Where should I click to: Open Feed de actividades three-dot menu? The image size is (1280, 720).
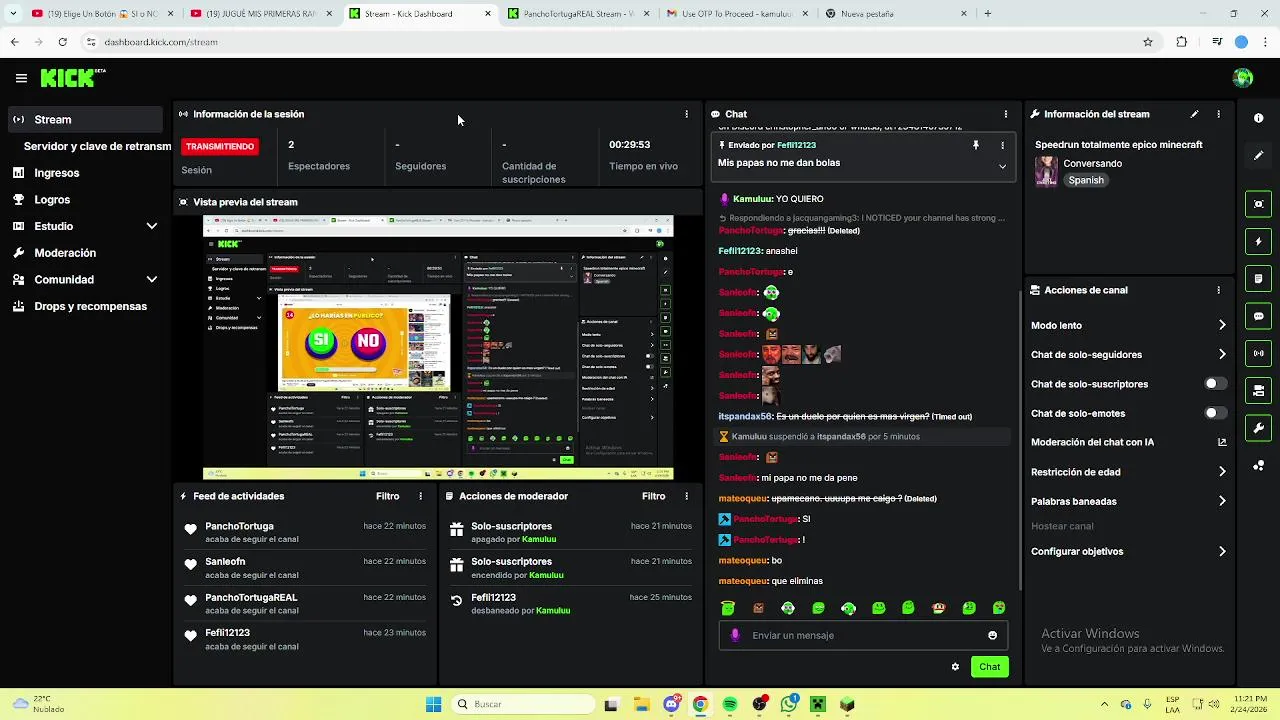[x=420, y=496]
